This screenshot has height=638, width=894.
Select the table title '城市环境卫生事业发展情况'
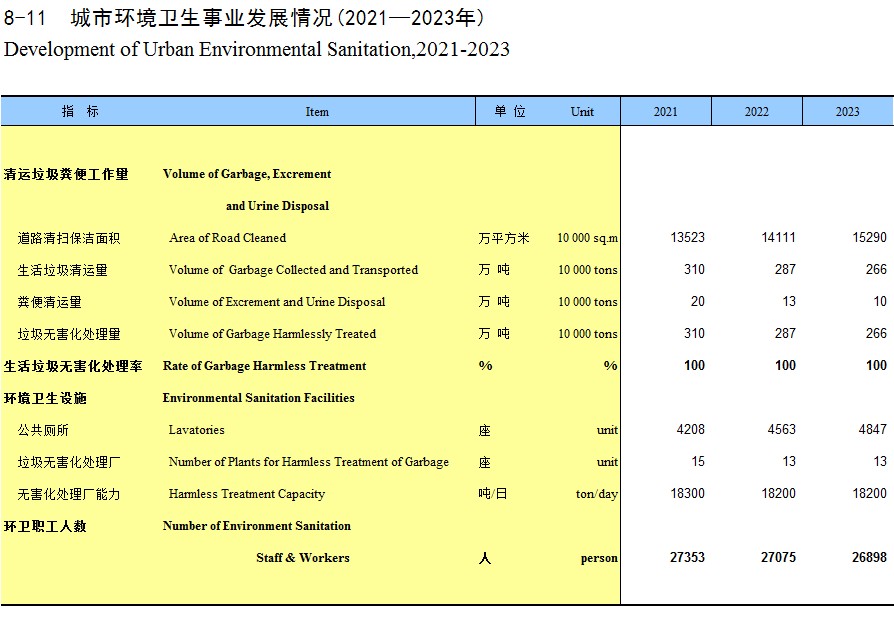click(201, 18)
